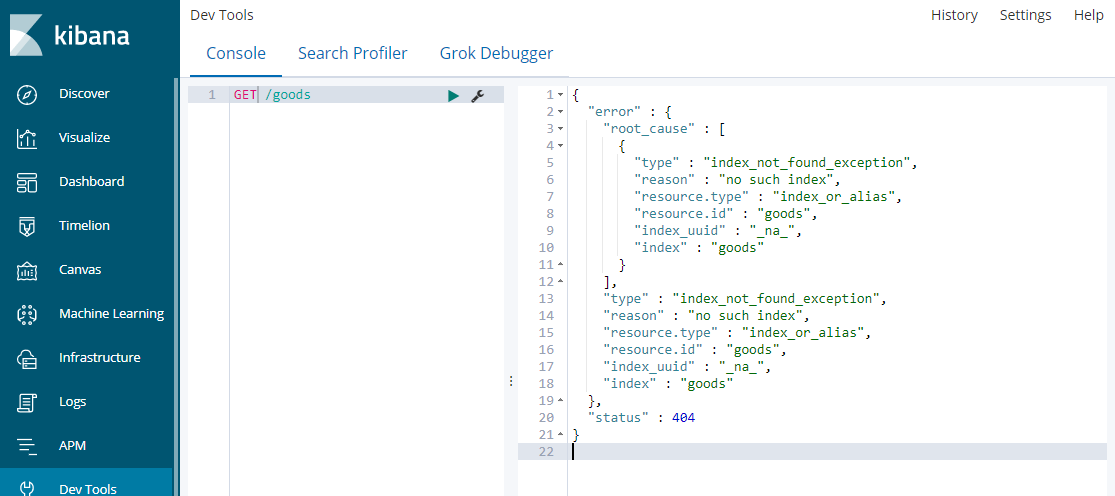
Task: Click the Kibana logo
Action: (70, 35)
